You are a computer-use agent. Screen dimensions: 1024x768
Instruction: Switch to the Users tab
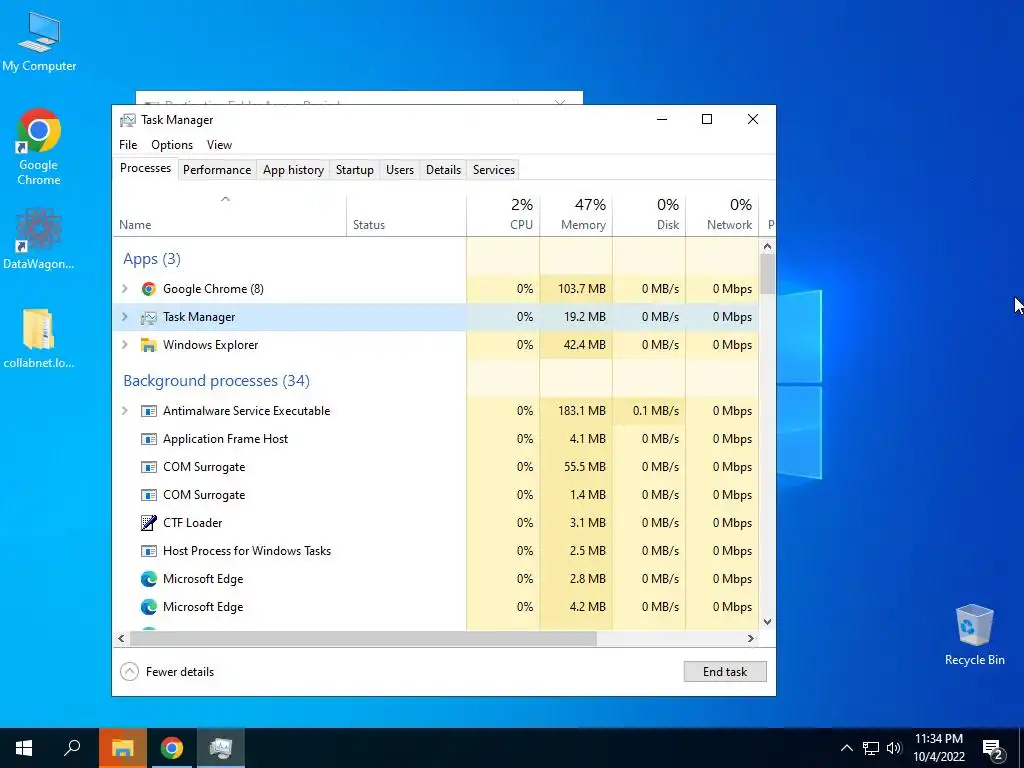tap(400, 170)
